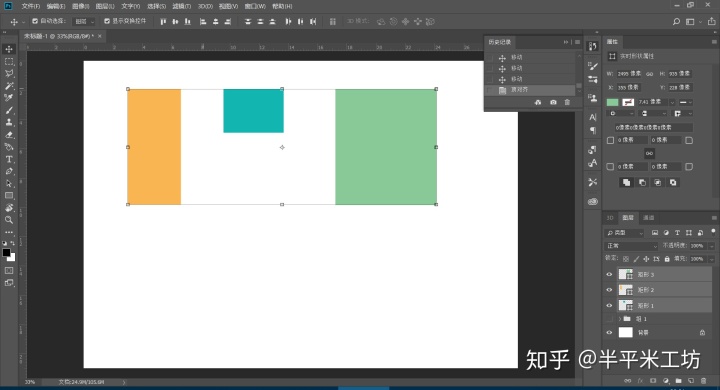Click the add layer style fx icon
Viewport: 720px width, 390px height.
pyautogui.click(x=640, y=381)
